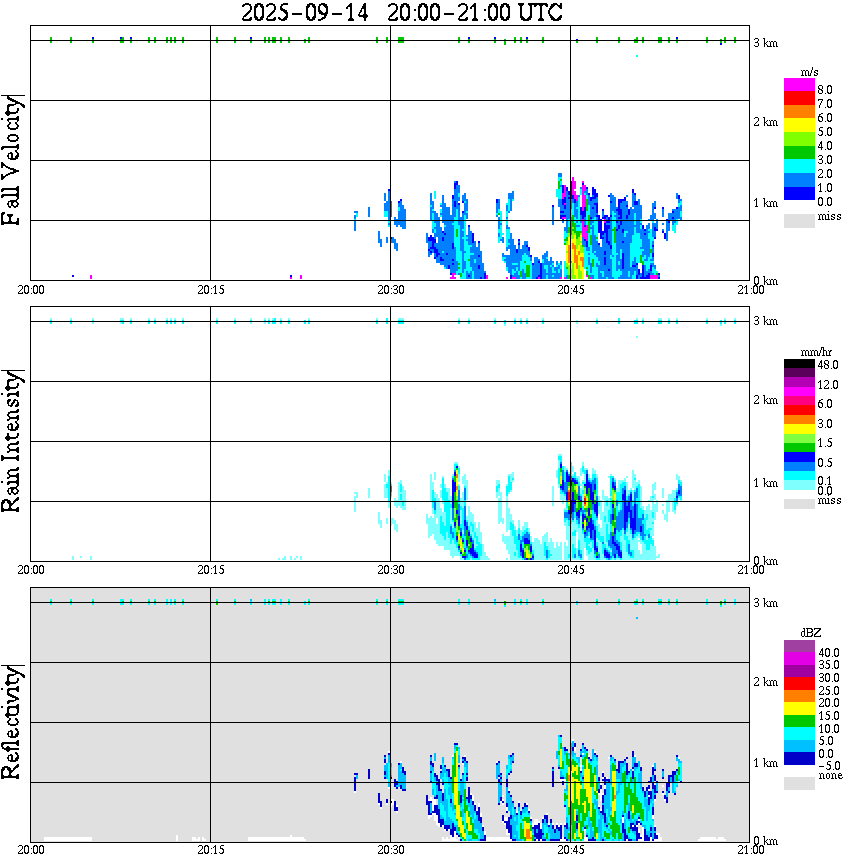Select purple 12.0 mm/hr legend swatch
Viewport: 850px width, 868px height.
799,383
